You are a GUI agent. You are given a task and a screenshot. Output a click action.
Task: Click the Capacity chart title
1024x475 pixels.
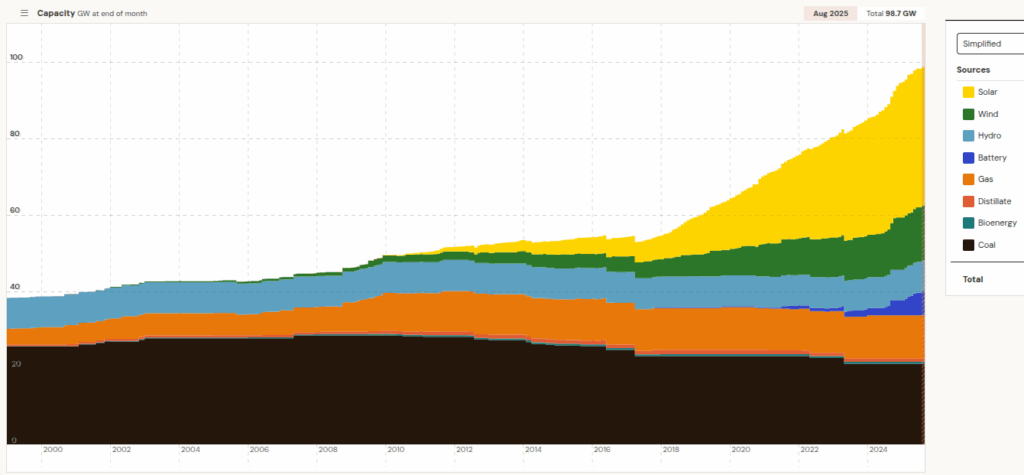pyautogui.click(x=55, y=13)
